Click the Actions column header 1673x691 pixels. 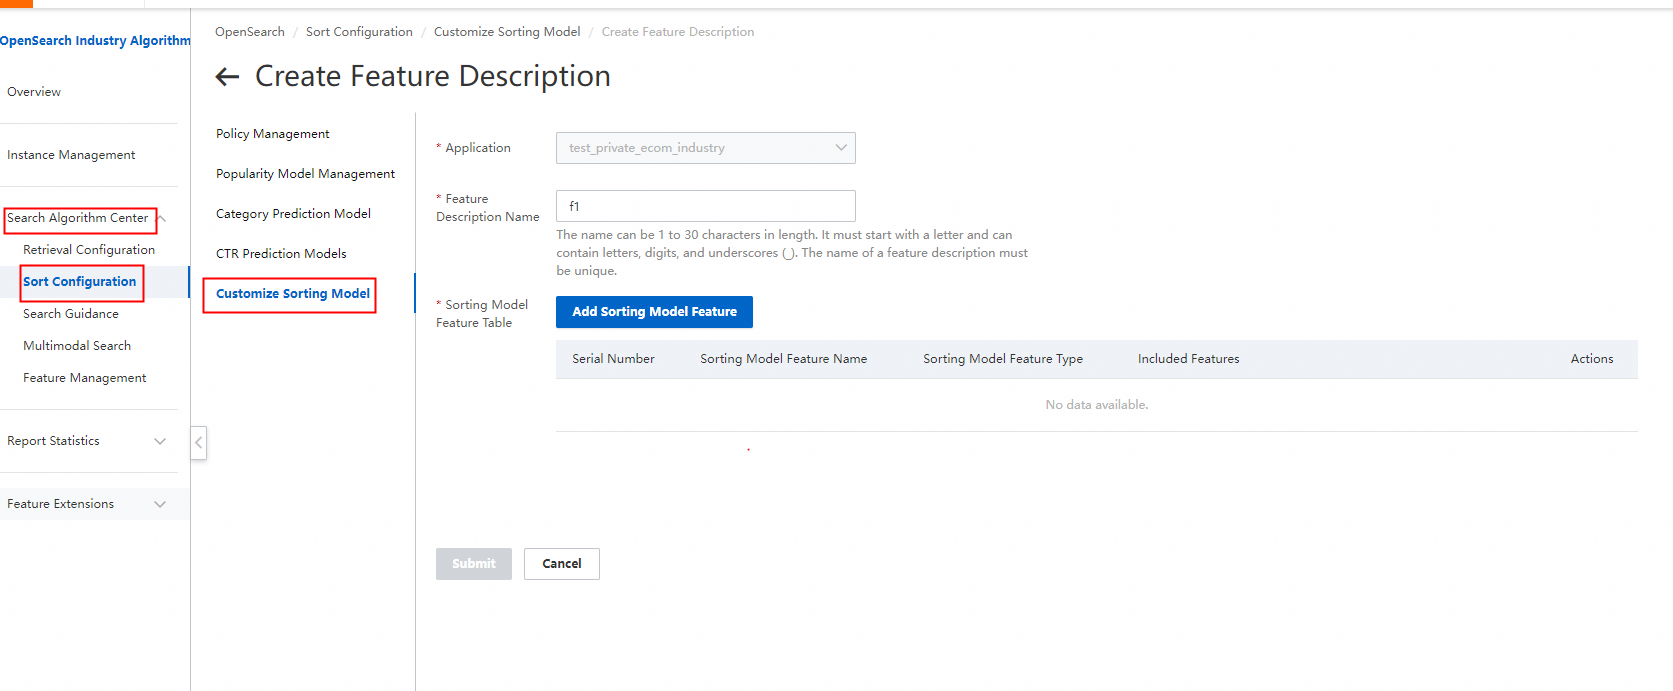click(x=1592, y=359)
